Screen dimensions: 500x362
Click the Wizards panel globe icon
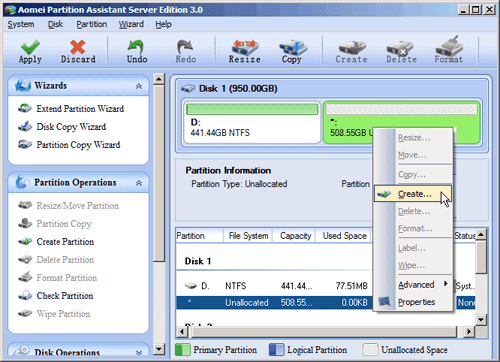(x=23, y=86)
